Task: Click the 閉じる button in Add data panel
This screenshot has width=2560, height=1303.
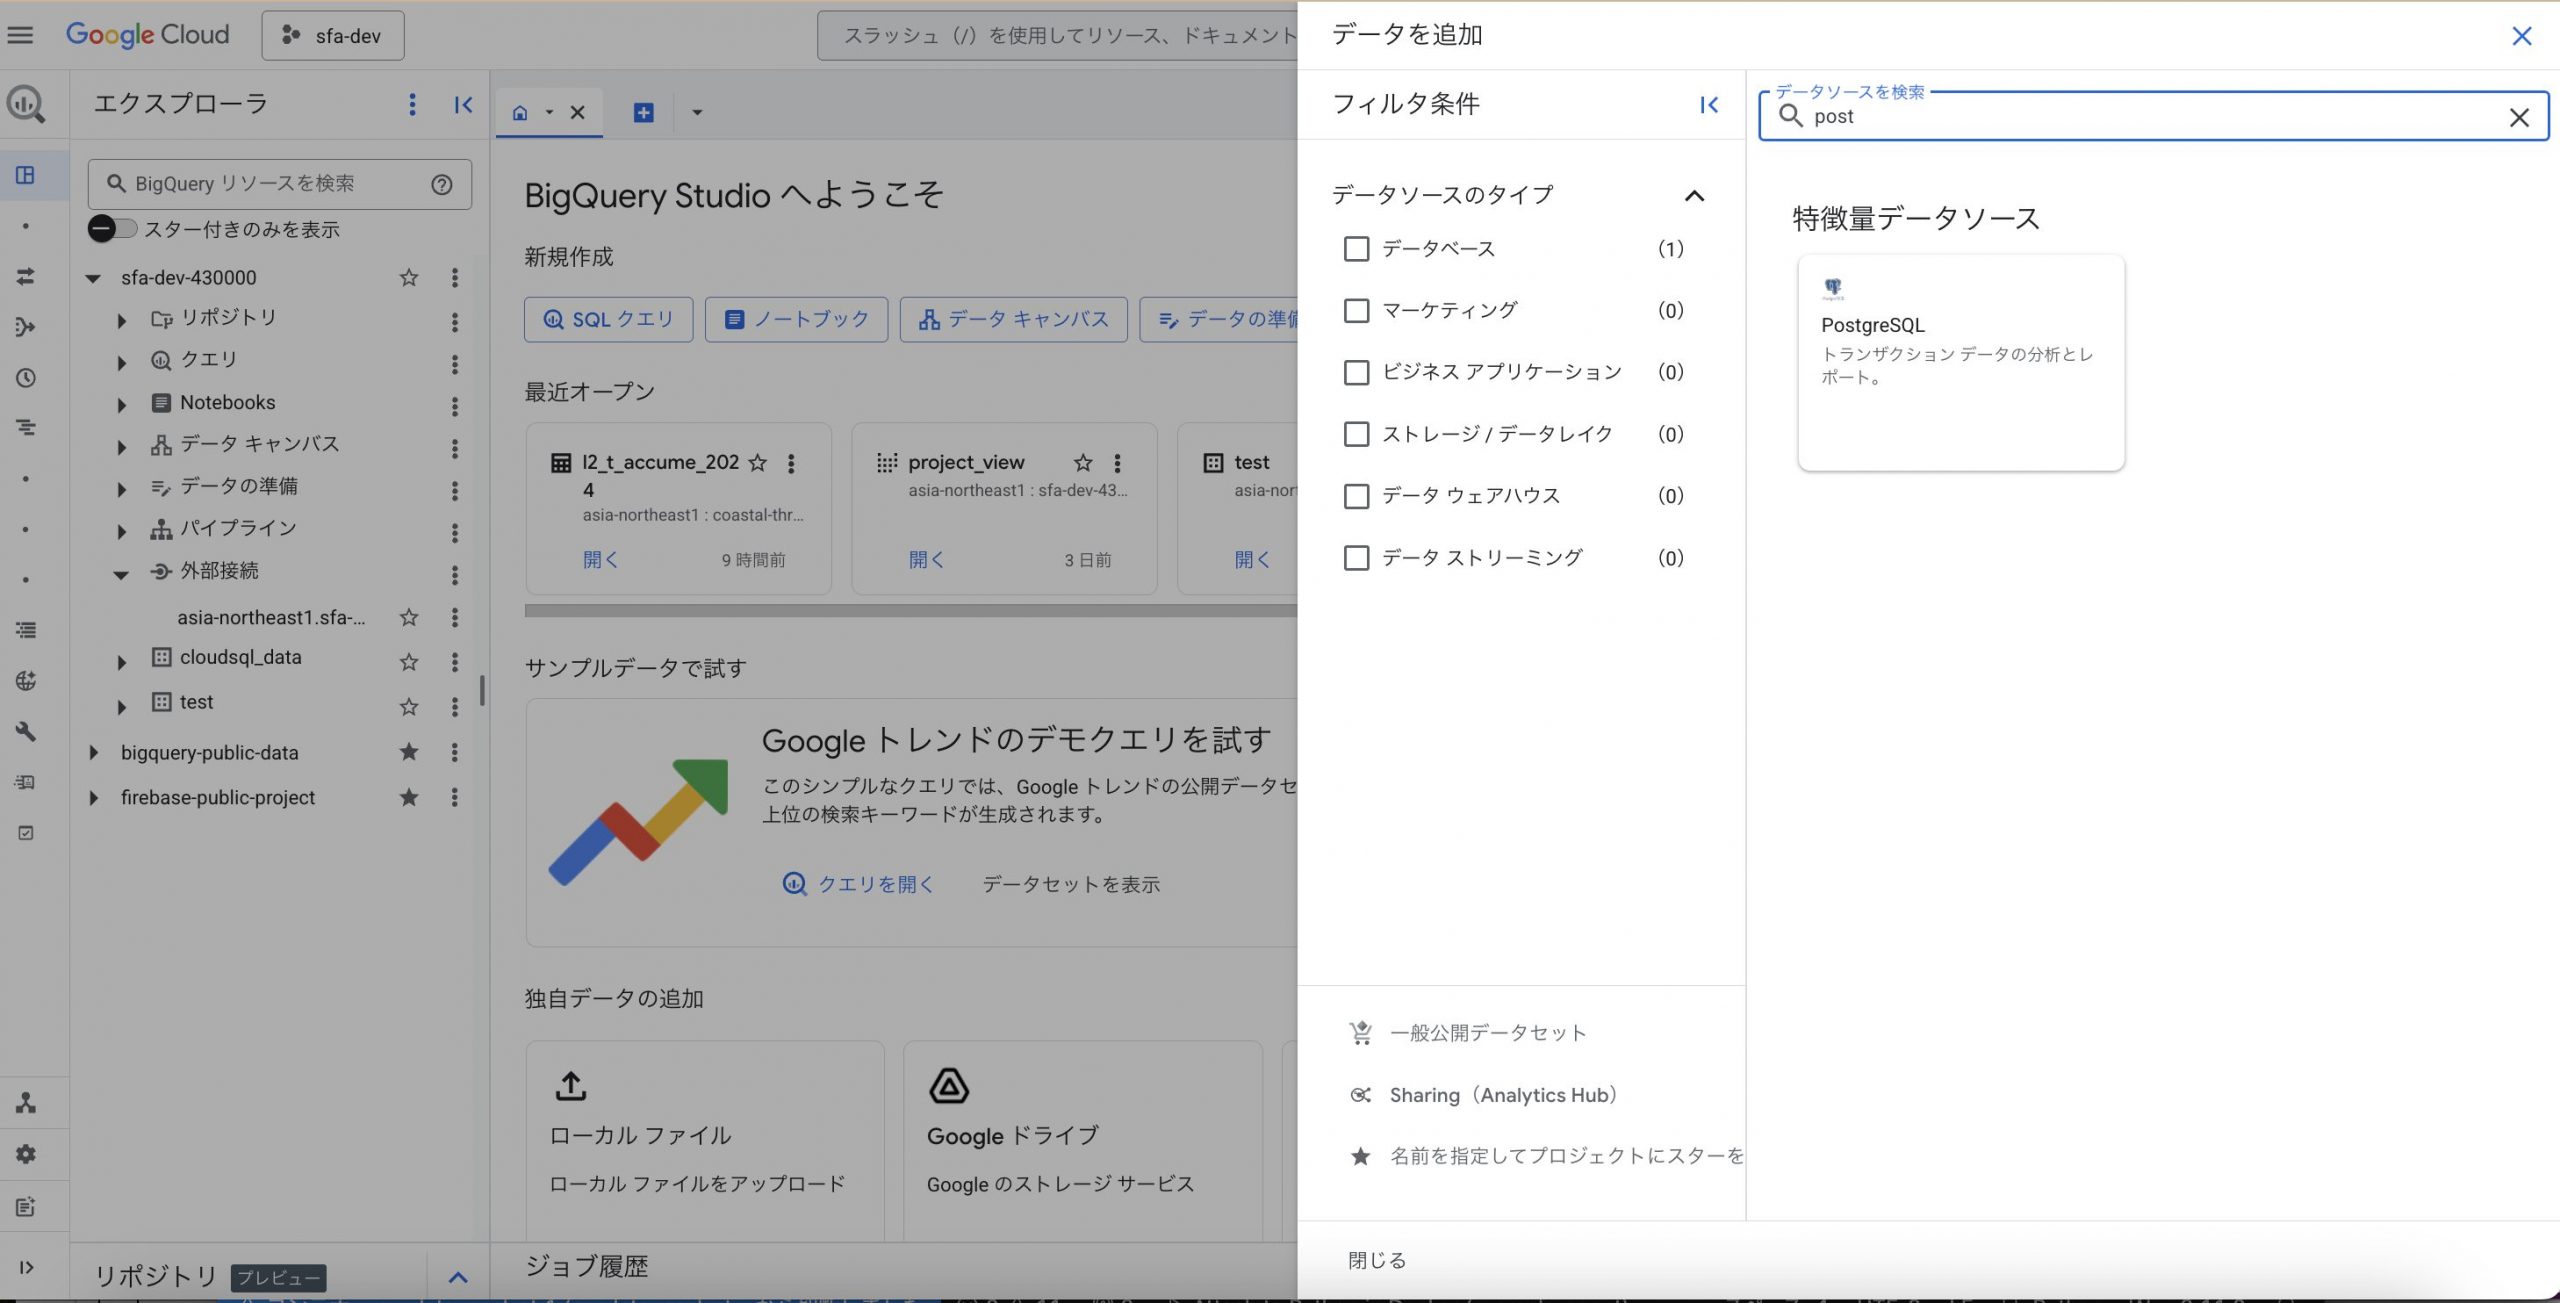Action: [x=1376, y=1260]
